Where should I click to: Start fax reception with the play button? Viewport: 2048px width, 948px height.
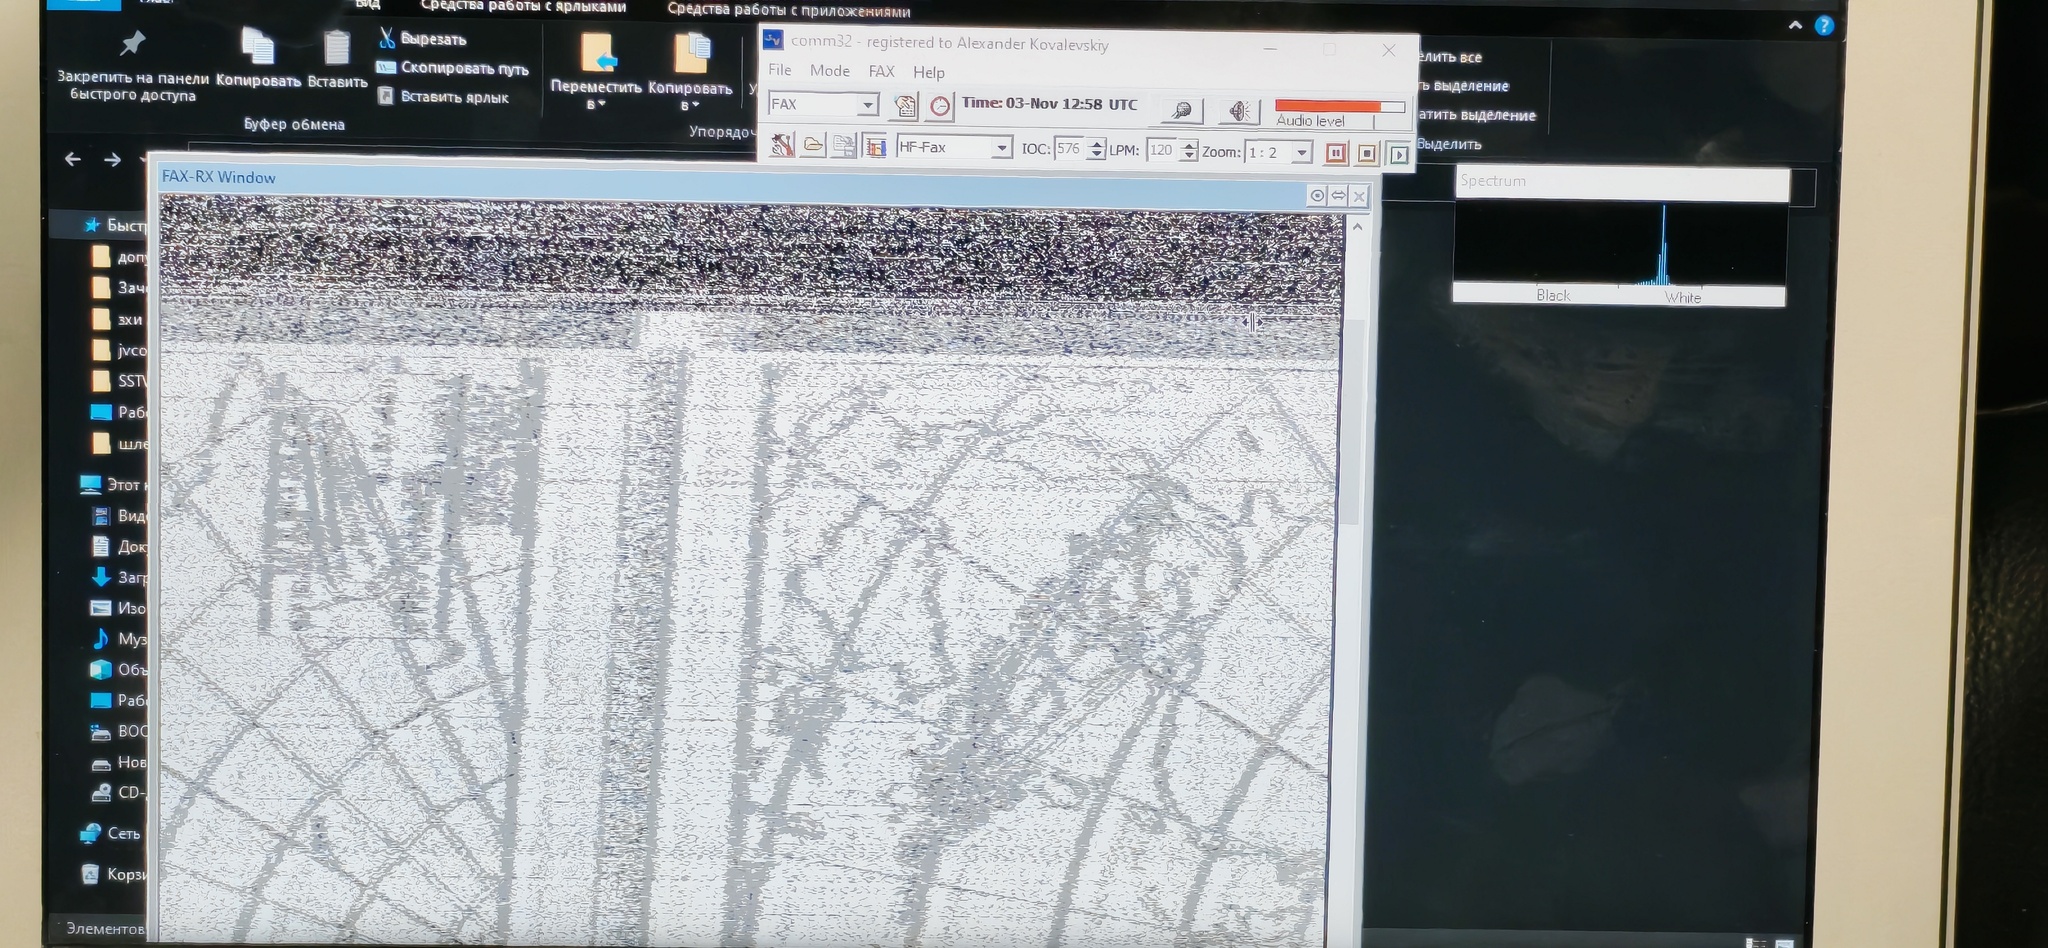click(1398, 154)
